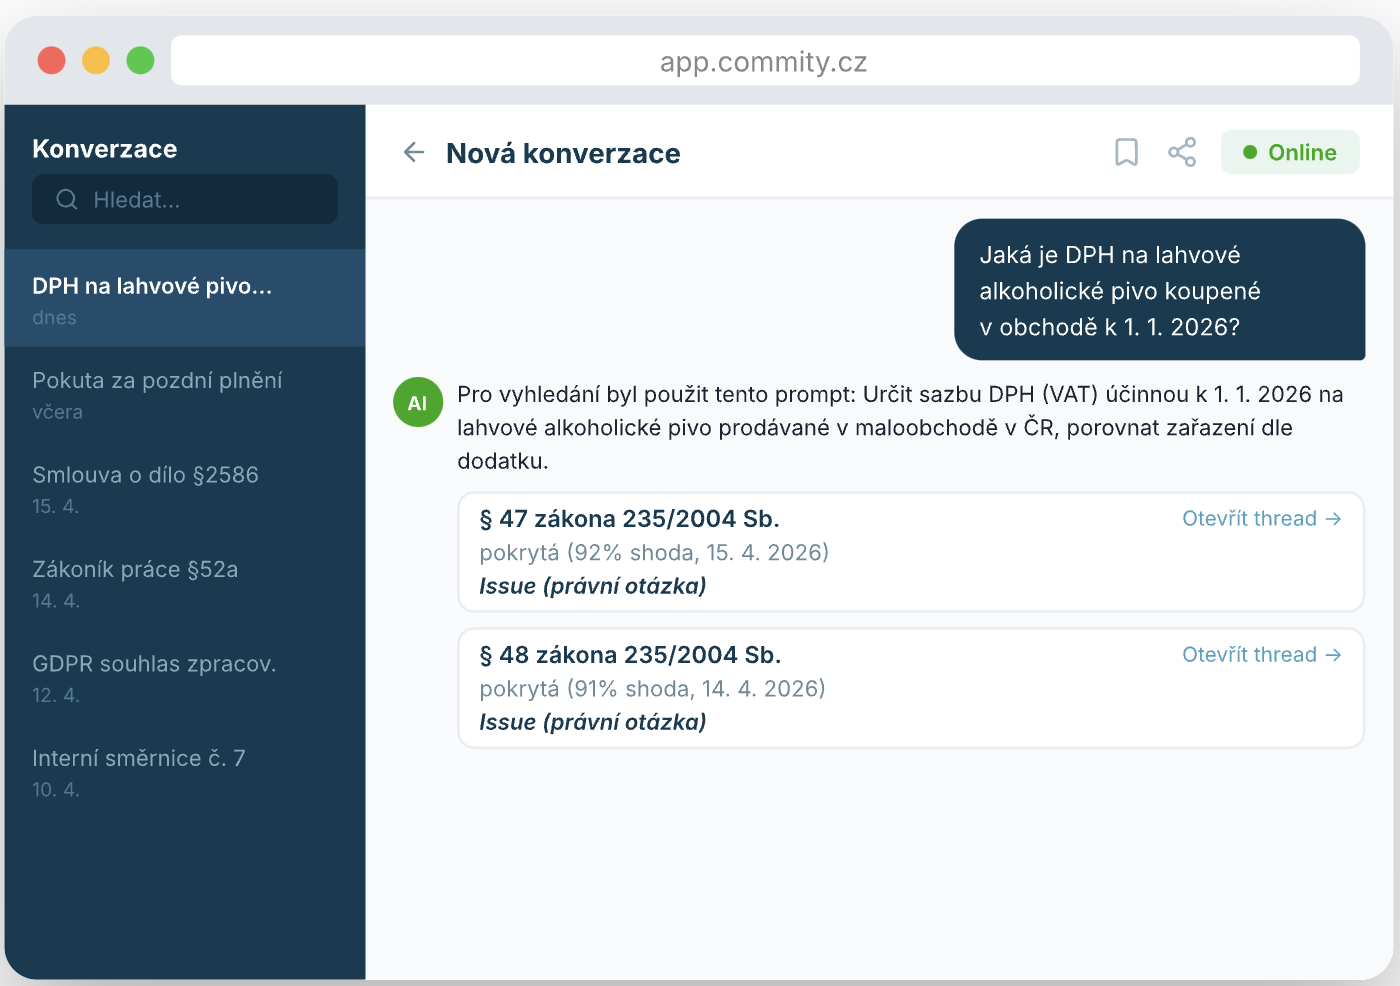
Task: Click Issue (právní otázka) in § 48 card
Action: (x=593, y=722)
